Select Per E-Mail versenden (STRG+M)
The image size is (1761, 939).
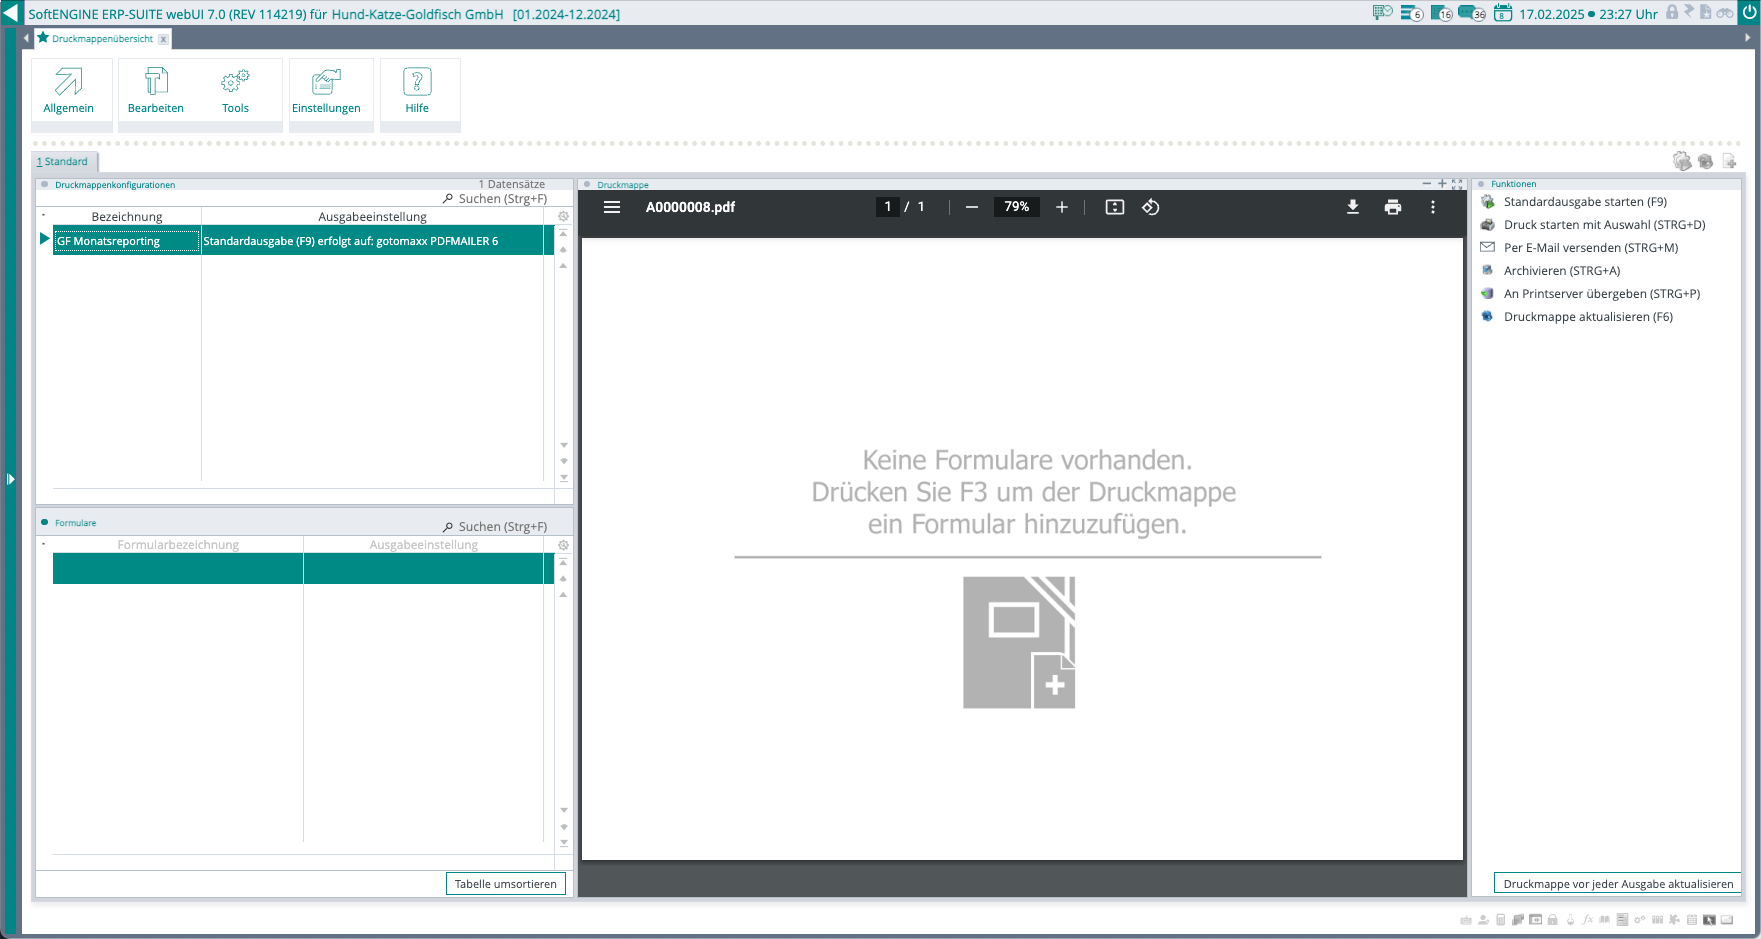(x=1590, y=248)
